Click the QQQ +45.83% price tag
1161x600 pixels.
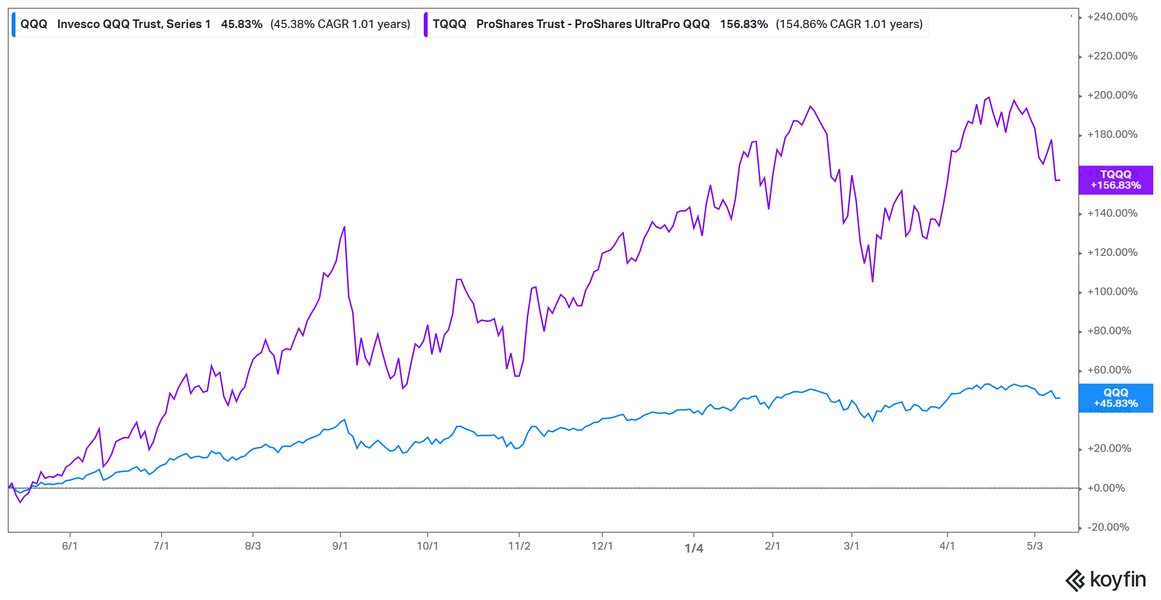(1116, 399)
